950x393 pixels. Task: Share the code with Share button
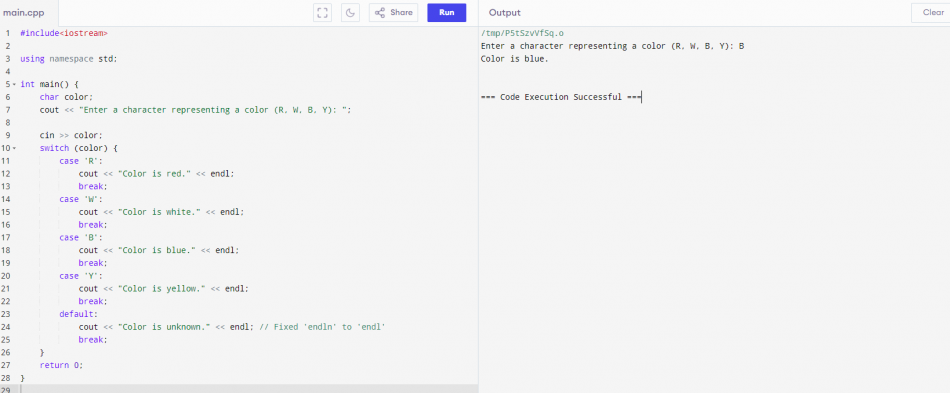pyautogui.click(x=393, y=12)
